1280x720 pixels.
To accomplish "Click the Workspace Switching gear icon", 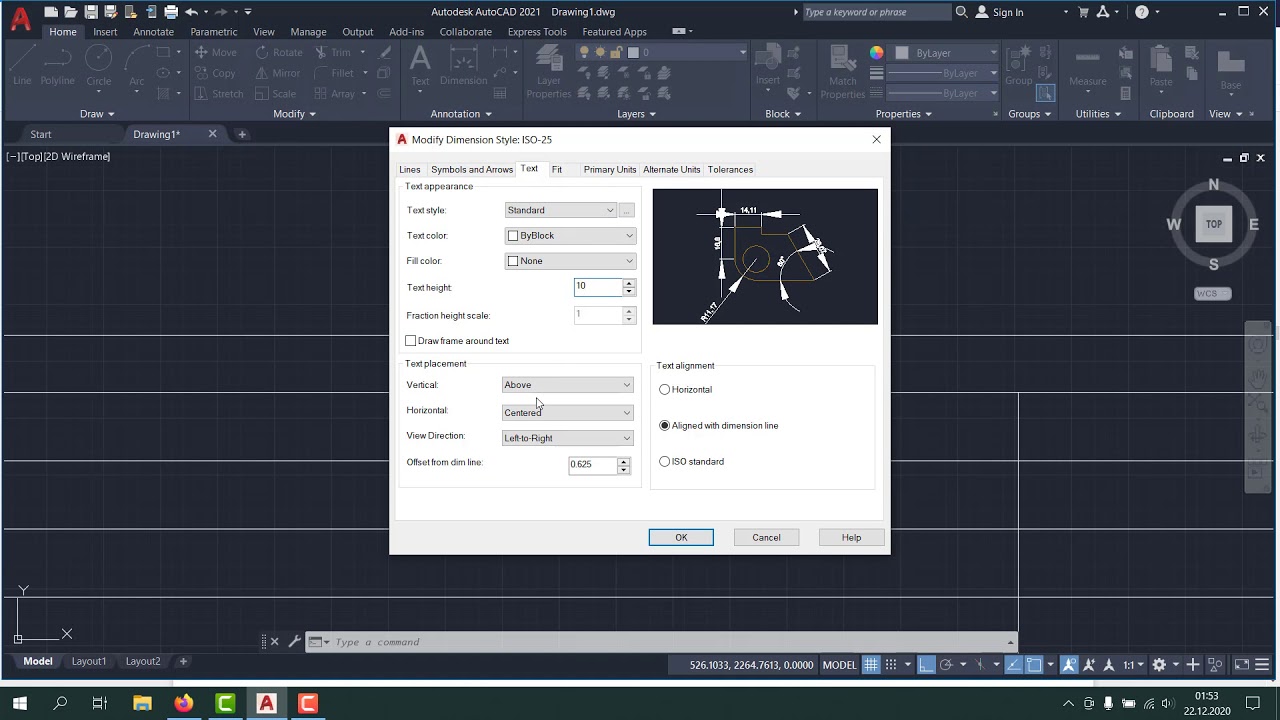I will pos(1159,665).
